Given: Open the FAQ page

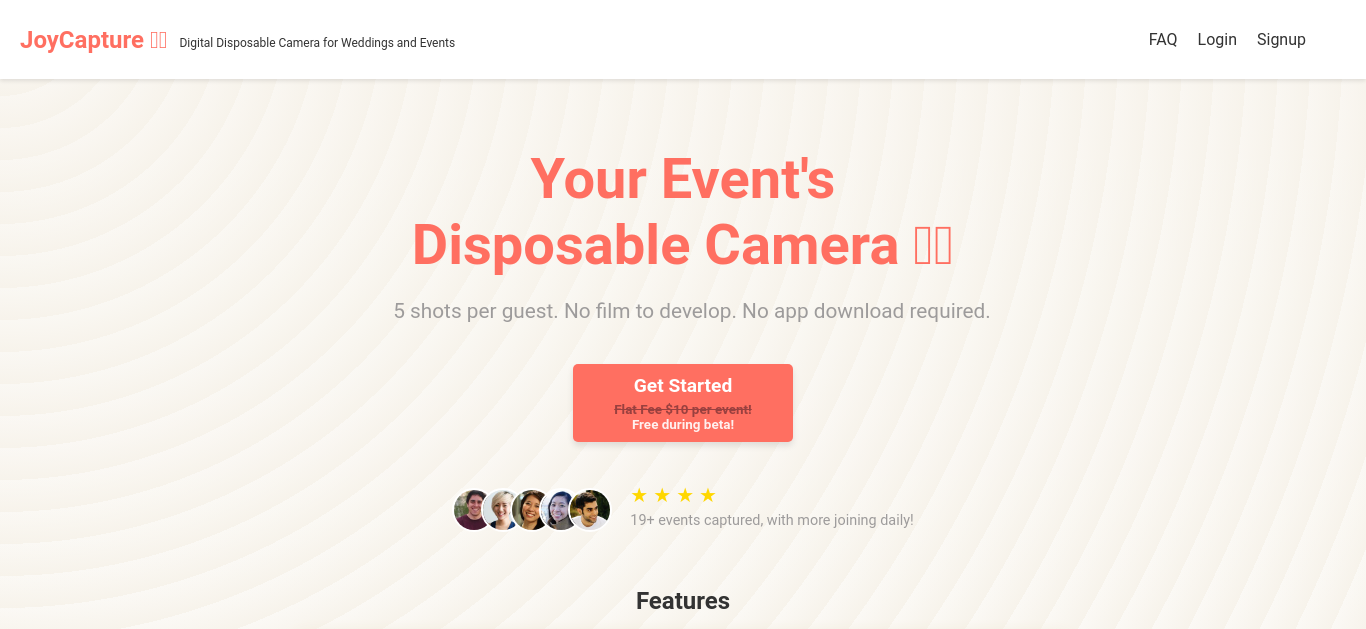Looking at the screenshot, I should [x=1163, y=40].
